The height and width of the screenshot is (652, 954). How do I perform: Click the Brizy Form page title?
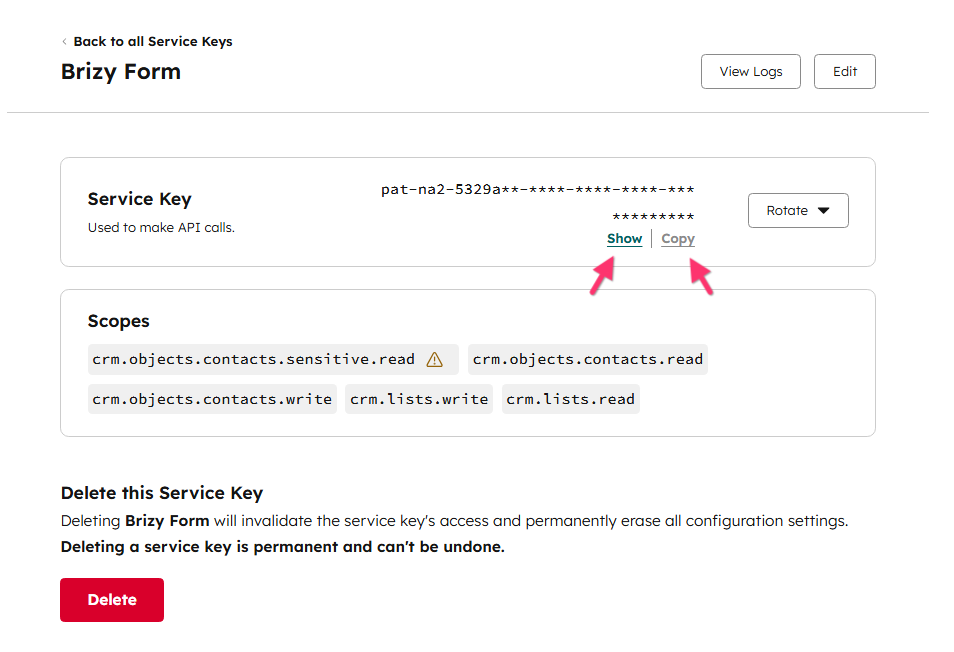pos(121,72)
